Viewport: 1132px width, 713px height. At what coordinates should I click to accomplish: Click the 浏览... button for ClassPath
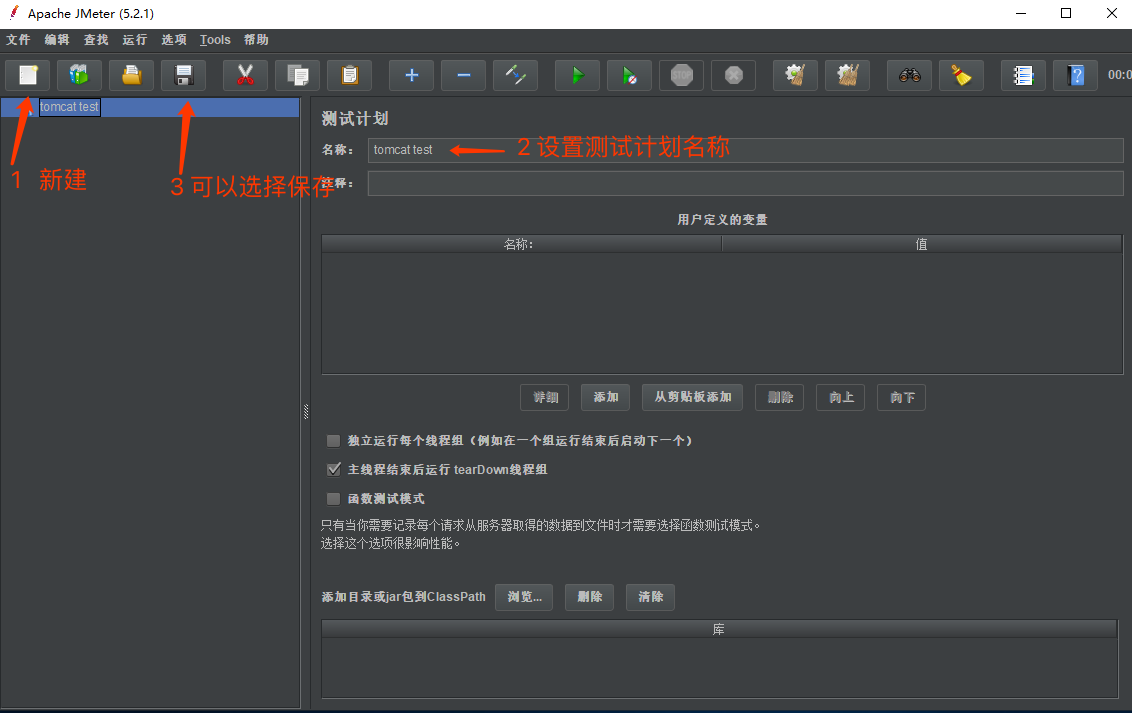[524, 597]
